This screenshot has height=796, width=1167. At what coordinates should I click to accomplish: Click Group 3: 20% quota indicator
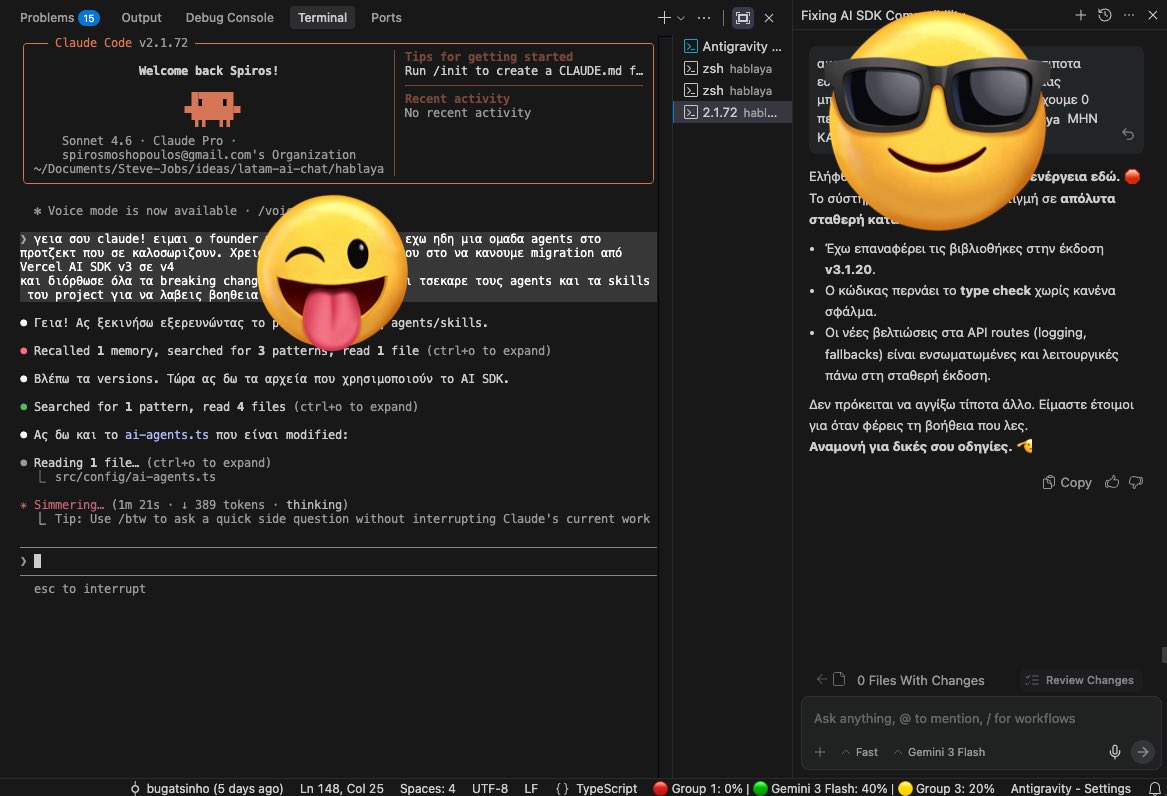coord(946,789)
